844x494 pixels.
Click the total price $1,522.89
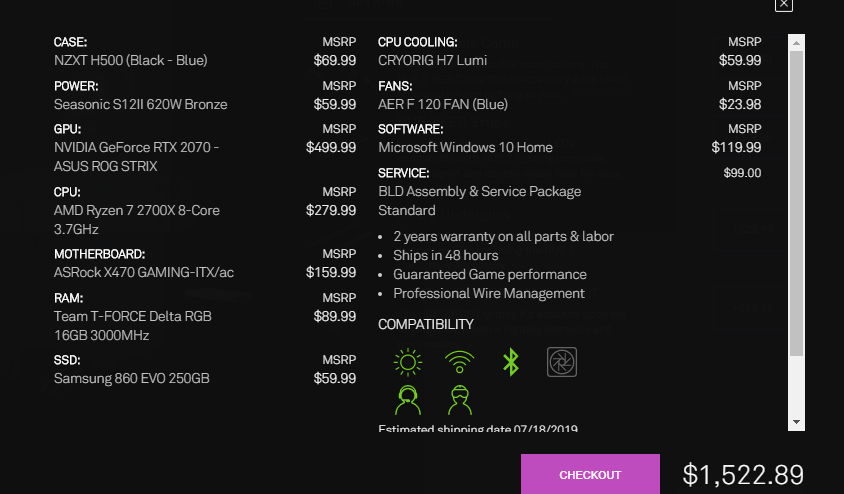point(743,475)
